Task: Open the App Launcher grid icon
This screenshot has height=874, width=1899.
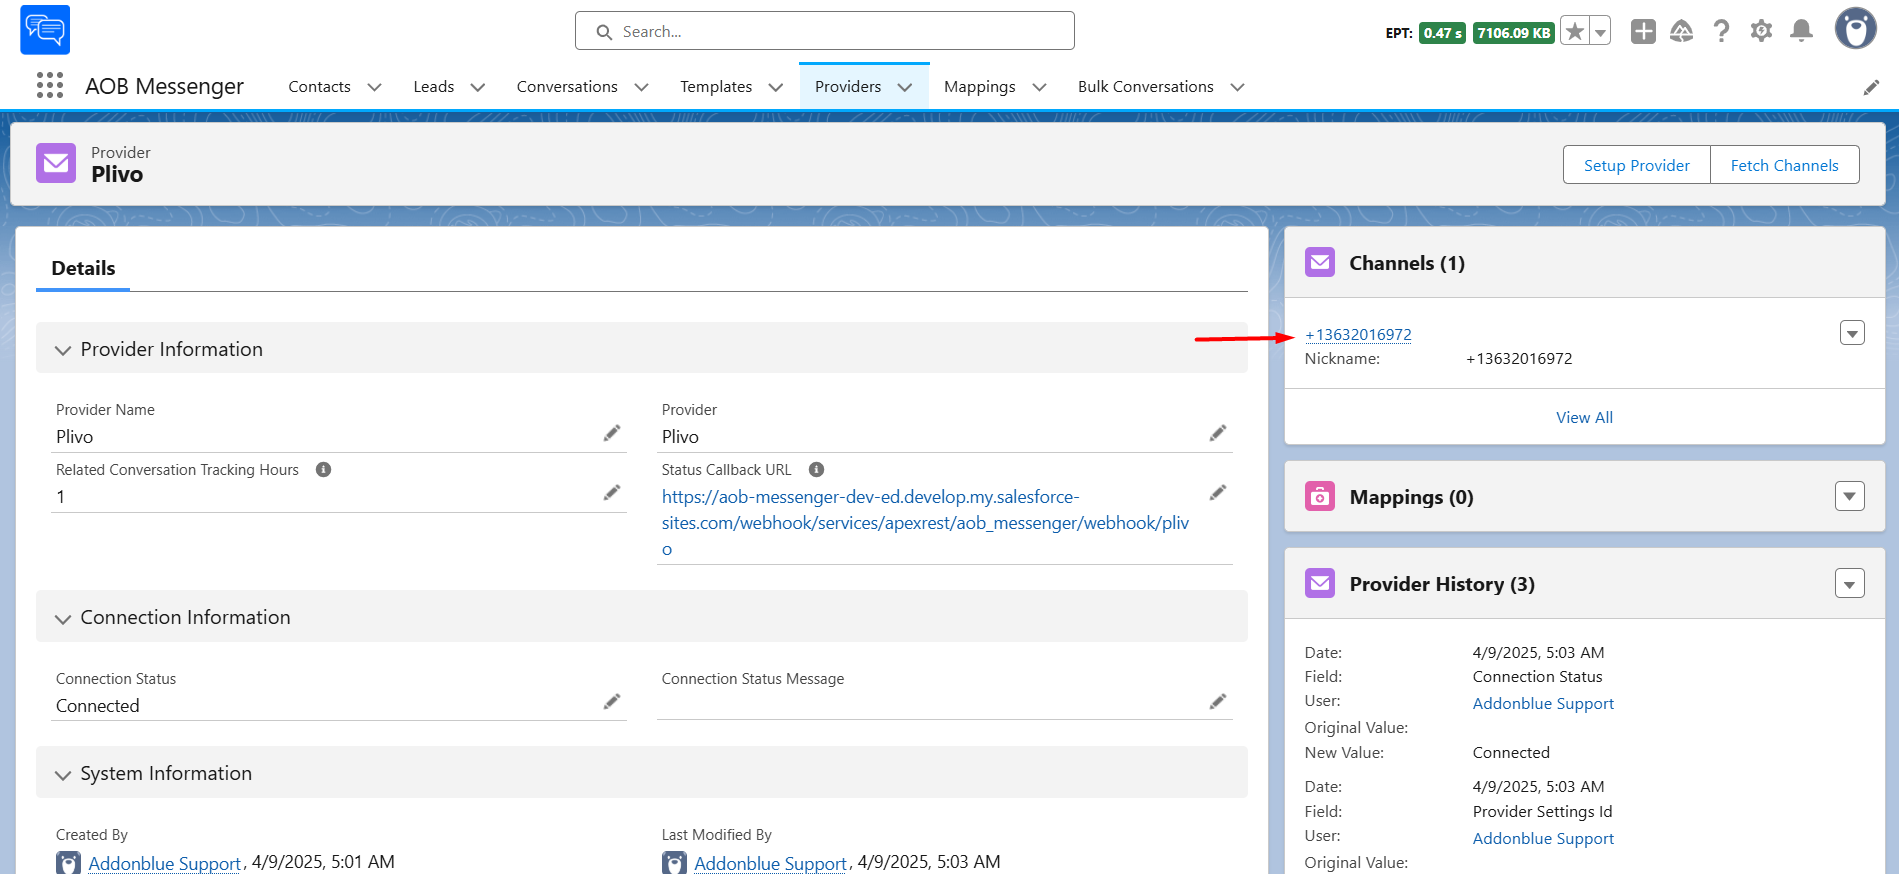Action: pos(50,86)
